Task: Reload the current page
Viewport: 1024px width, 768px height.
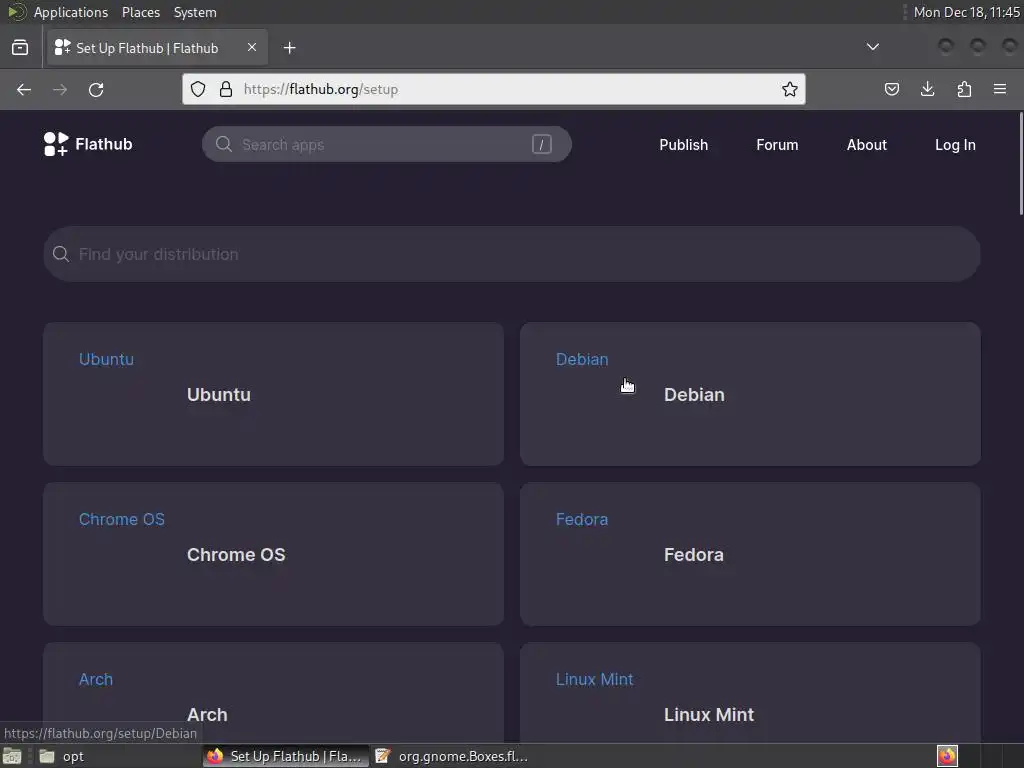Action: pyautogui.click(x=96, y=89)
